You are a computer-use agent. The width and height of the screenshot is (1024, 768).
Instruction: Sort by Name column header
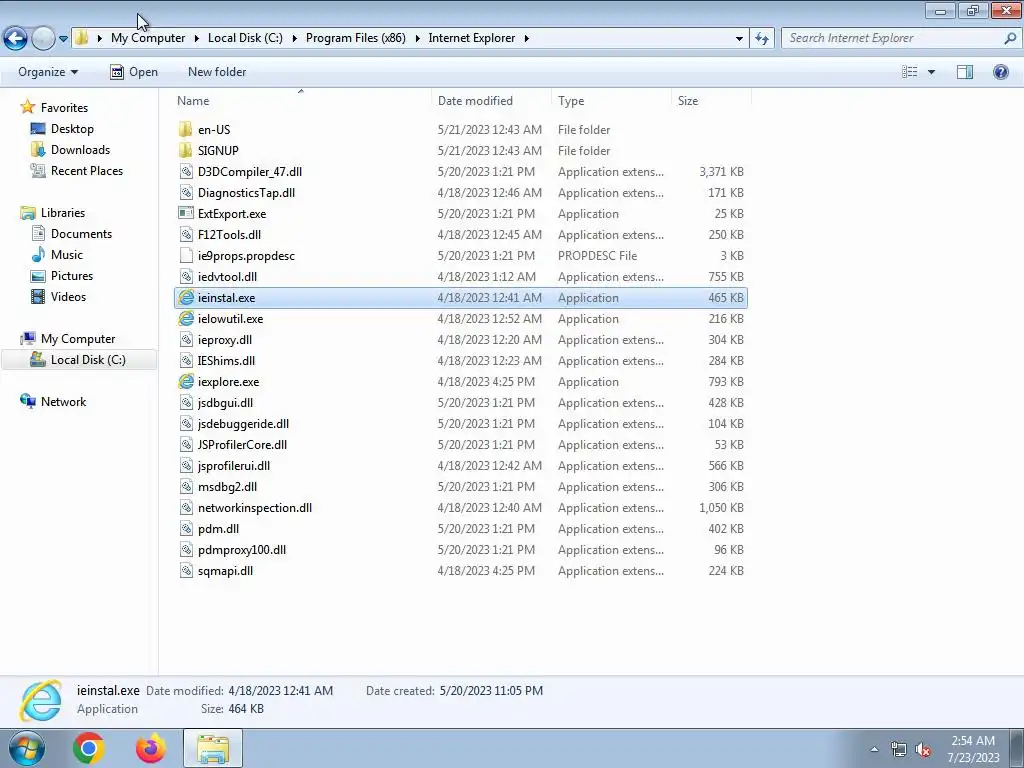click(193, 101)
